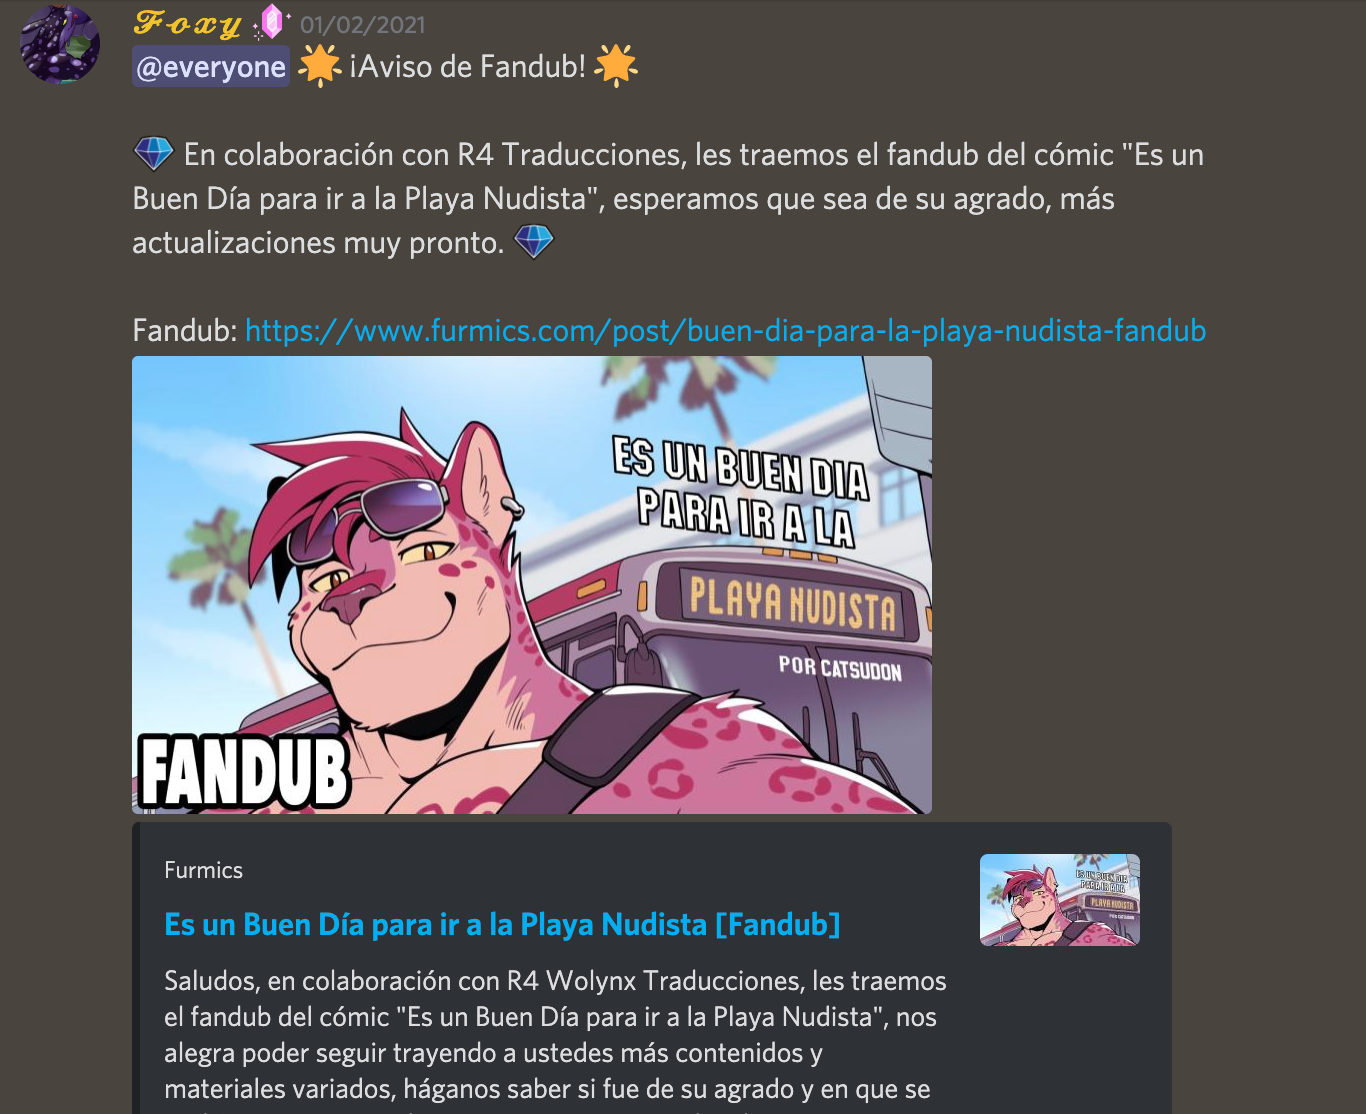Click the ¡Aviso de Fandub! announcement text
The width and height of the screenshot is (1366, 1114).
click(467, 67)
